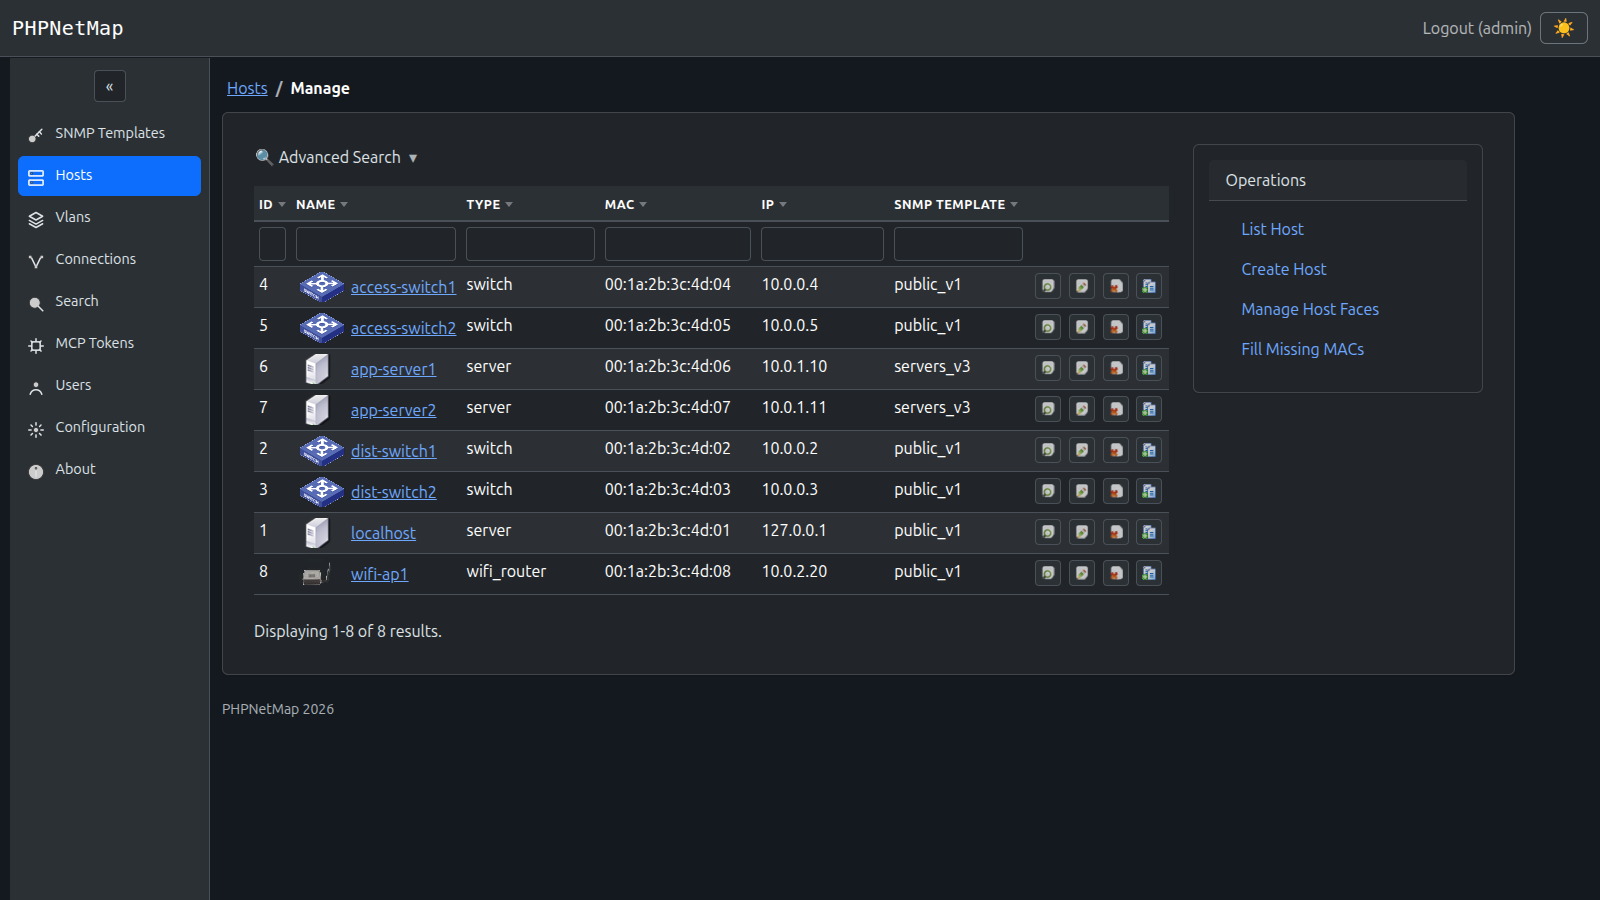This screenshot has width=1600, height=900.
Task: Focus the MAC filter input field
Action: click(x=678, y=244)
